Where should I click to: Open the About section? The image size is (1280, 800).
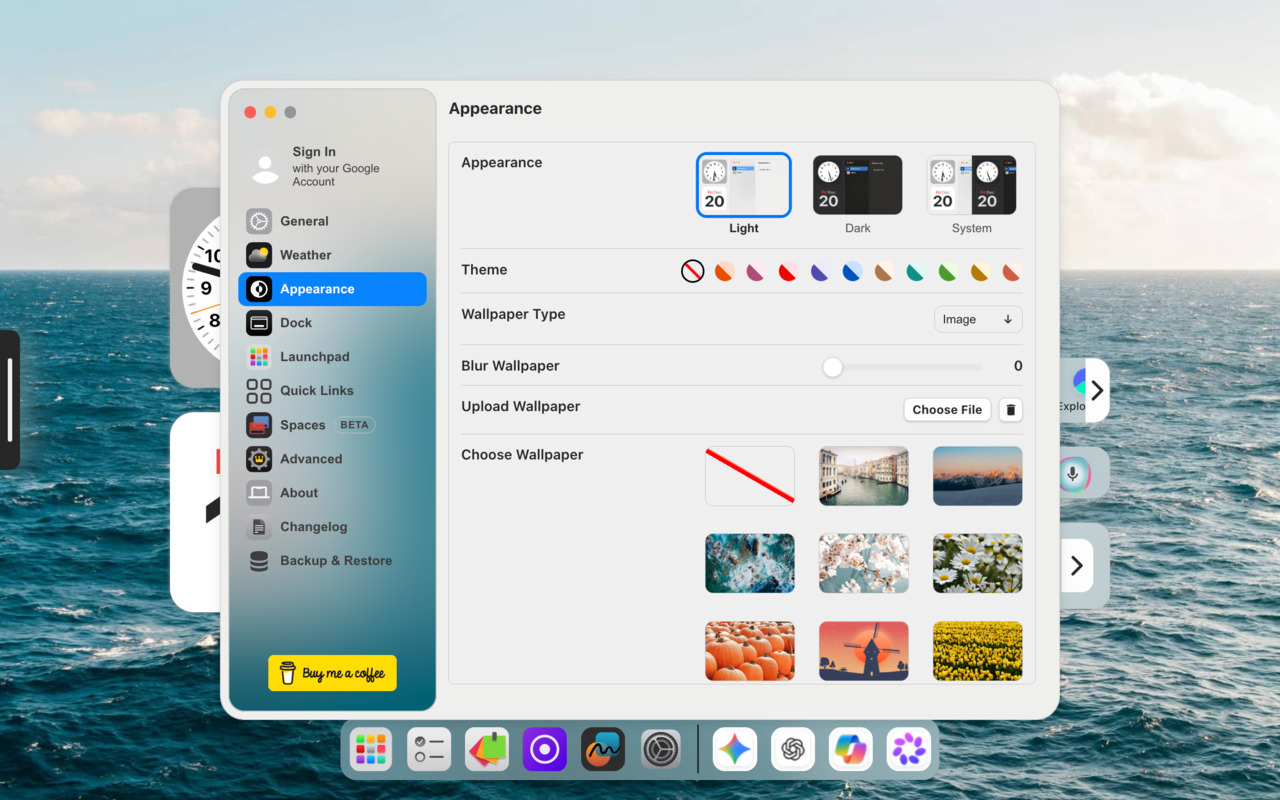pos(332,493)
